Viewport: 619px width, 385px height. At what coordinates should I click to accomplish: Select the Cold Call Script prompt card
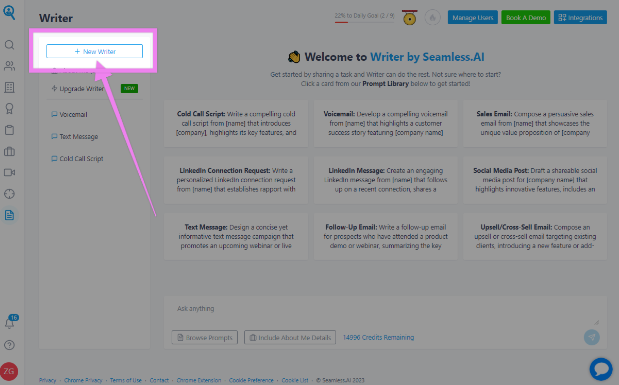coord(236,123)
